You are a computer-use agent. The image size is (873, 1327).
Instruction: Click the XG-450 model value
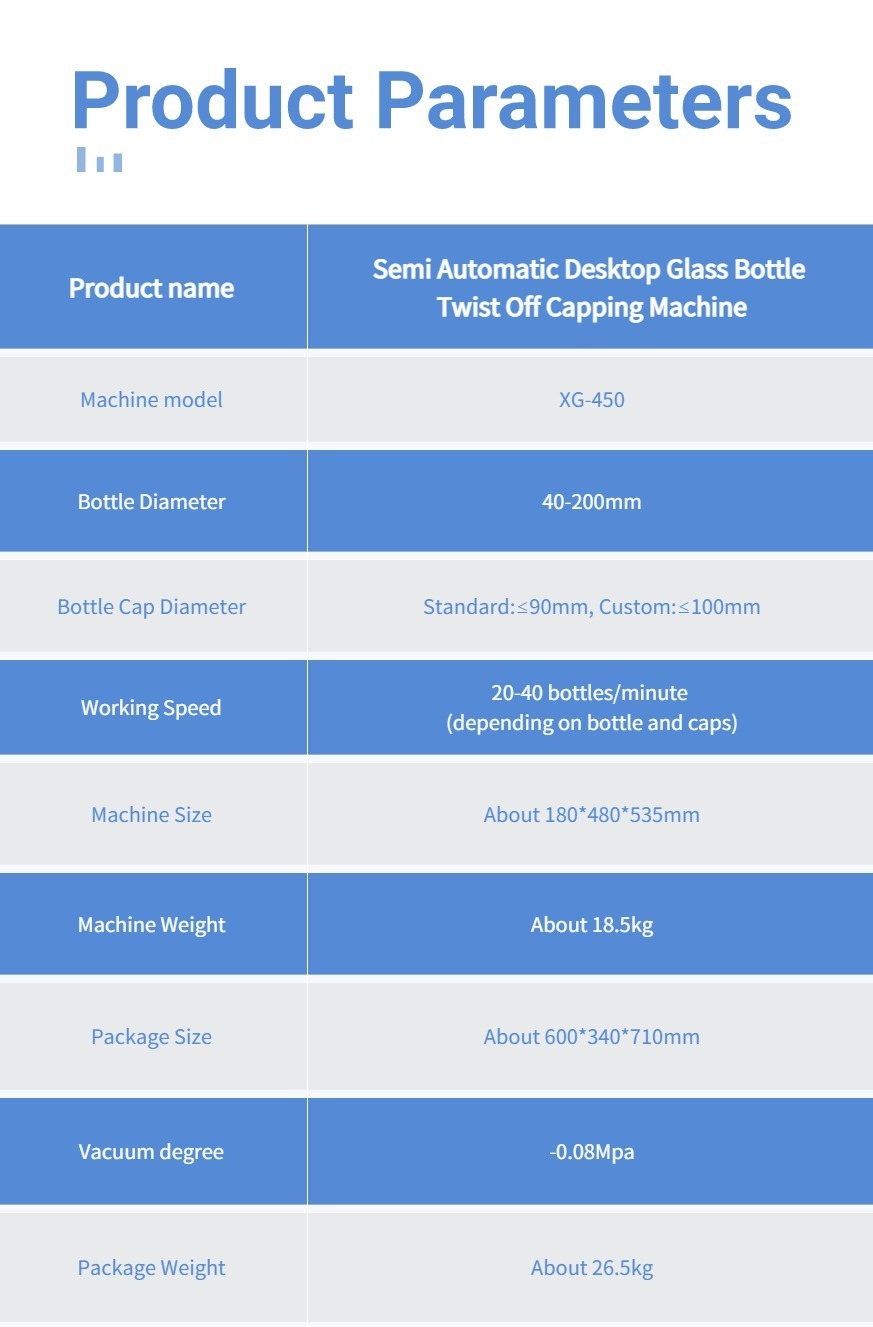[x=591, y=400]
